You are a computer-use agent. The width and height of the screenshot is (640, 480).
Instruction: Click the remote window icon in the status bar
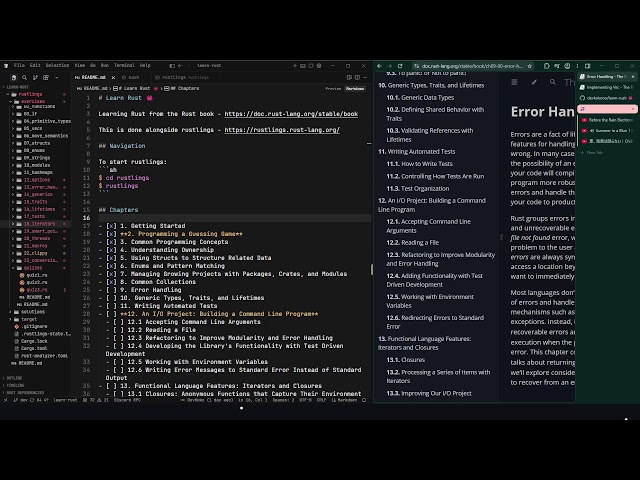tap(5, 400)
